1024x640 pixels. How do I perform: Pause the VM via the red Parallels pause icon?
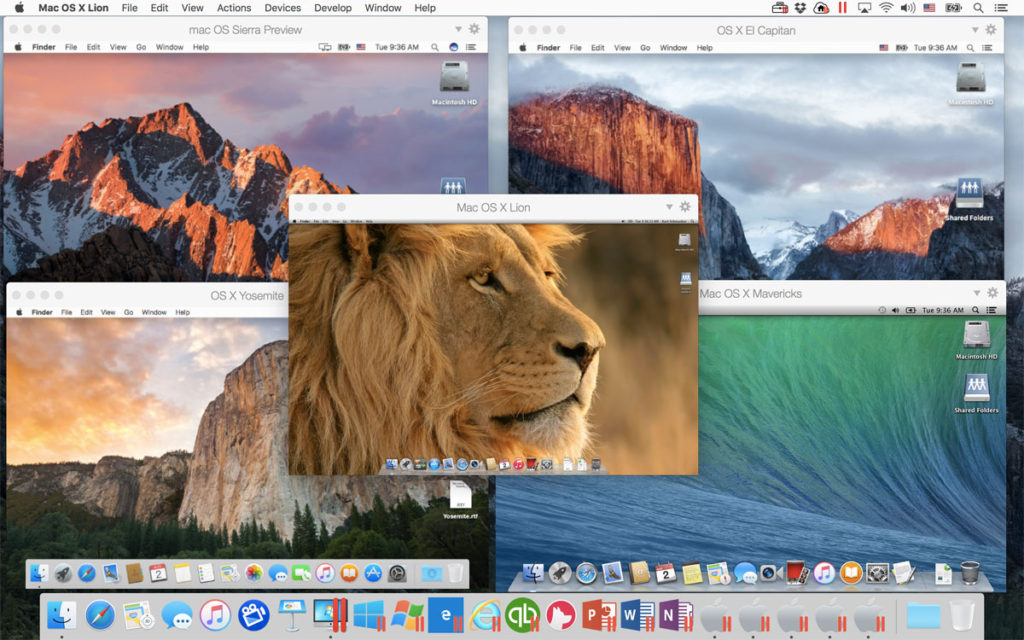(843, 8)
